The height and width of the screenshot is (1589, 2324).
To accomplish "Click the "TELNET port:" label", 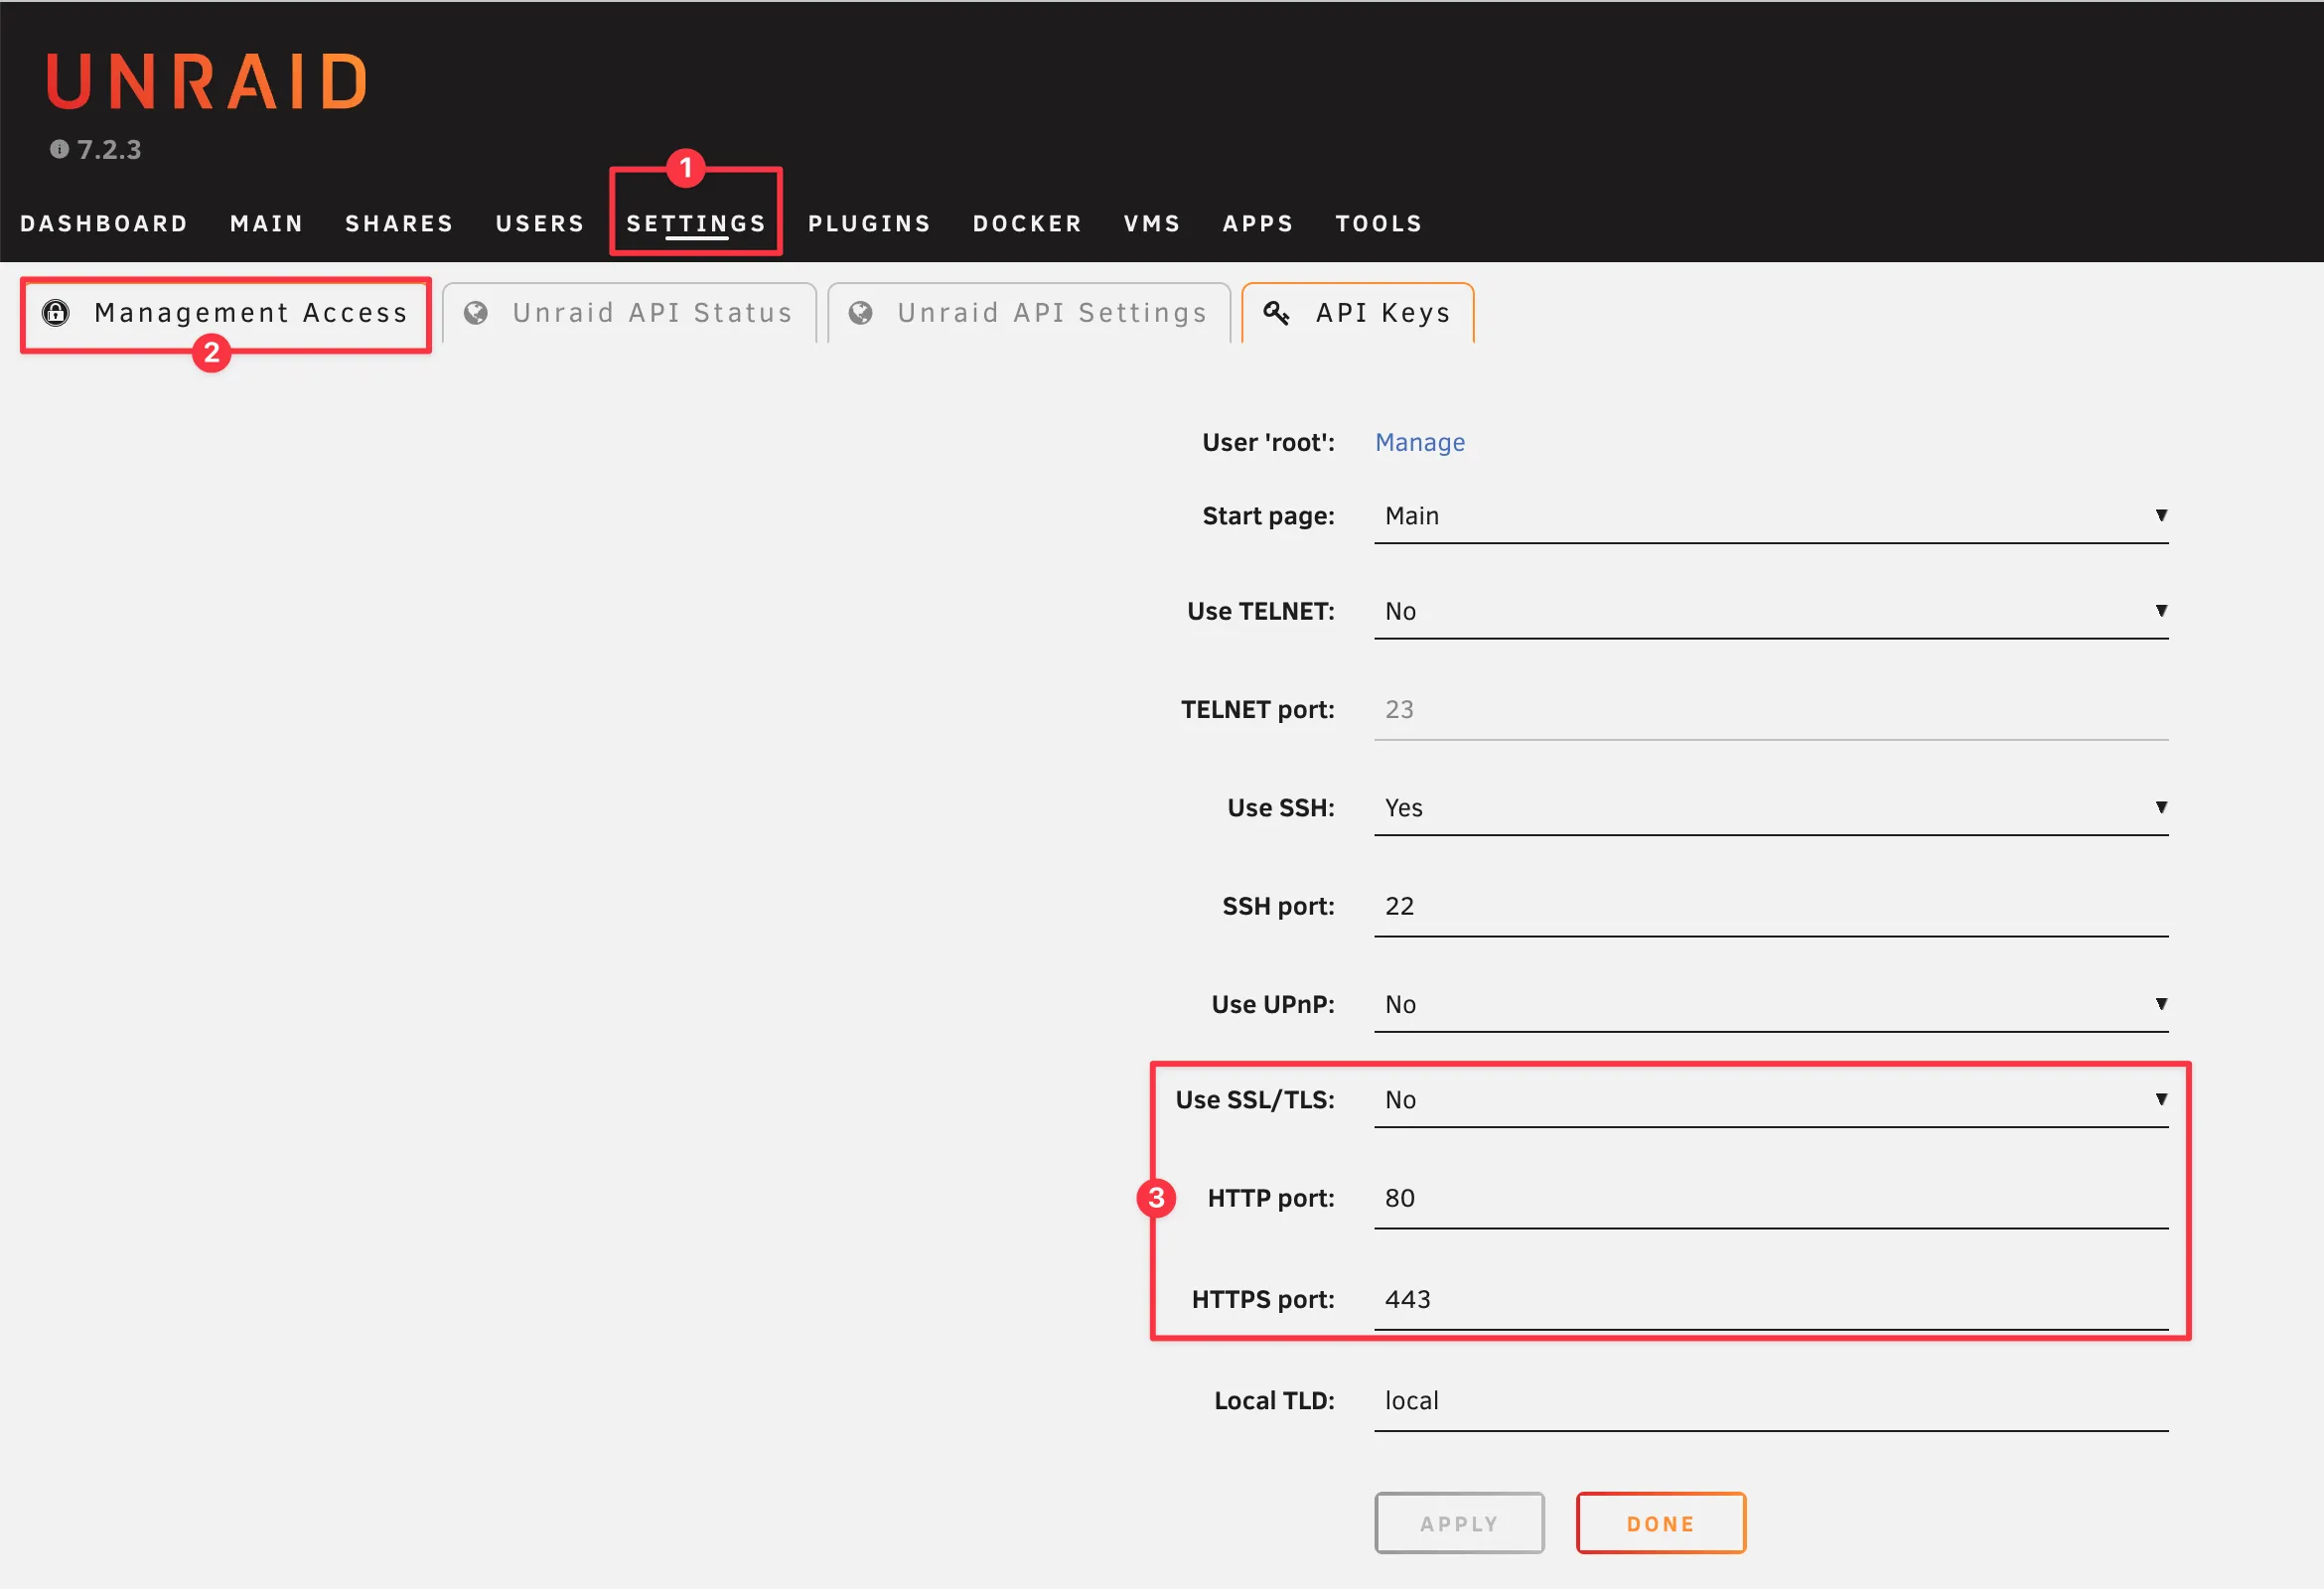I will pos(1257,710).
